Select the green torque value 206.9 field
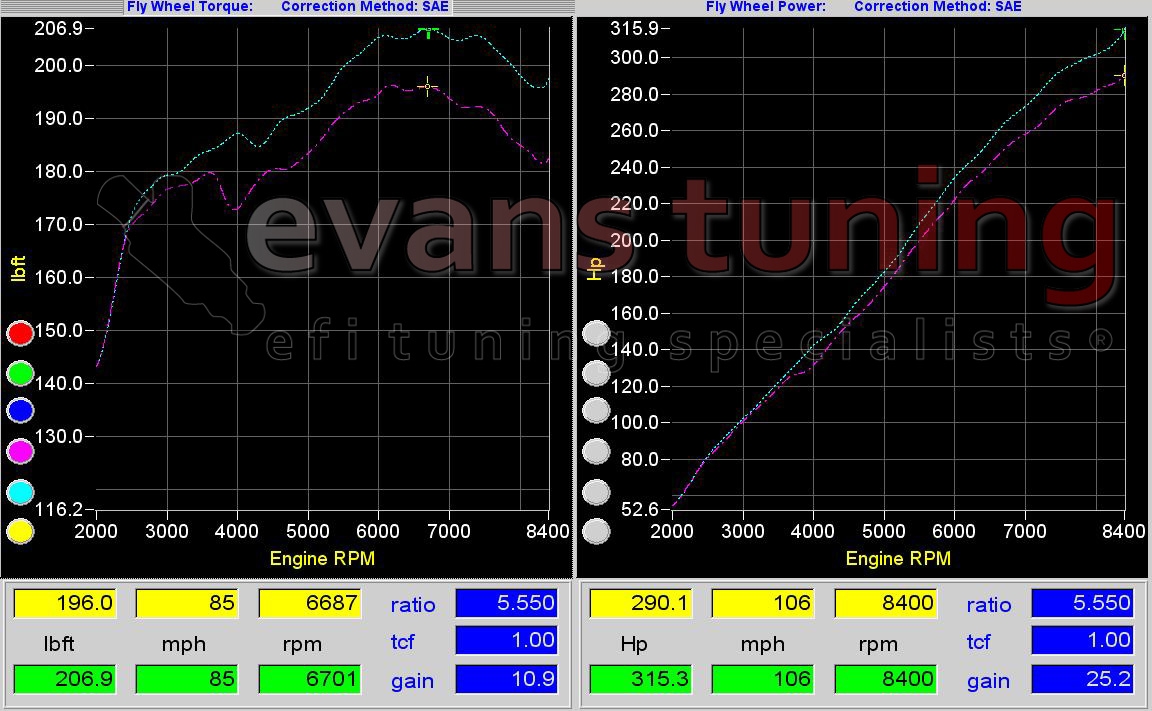This screenshot has width=1152, height=711. click(65, 679)
